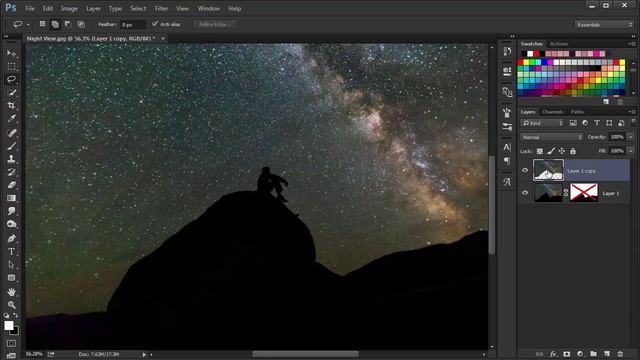
Task: Open the Properties panel icon
Action: click(x=507, y=71)
